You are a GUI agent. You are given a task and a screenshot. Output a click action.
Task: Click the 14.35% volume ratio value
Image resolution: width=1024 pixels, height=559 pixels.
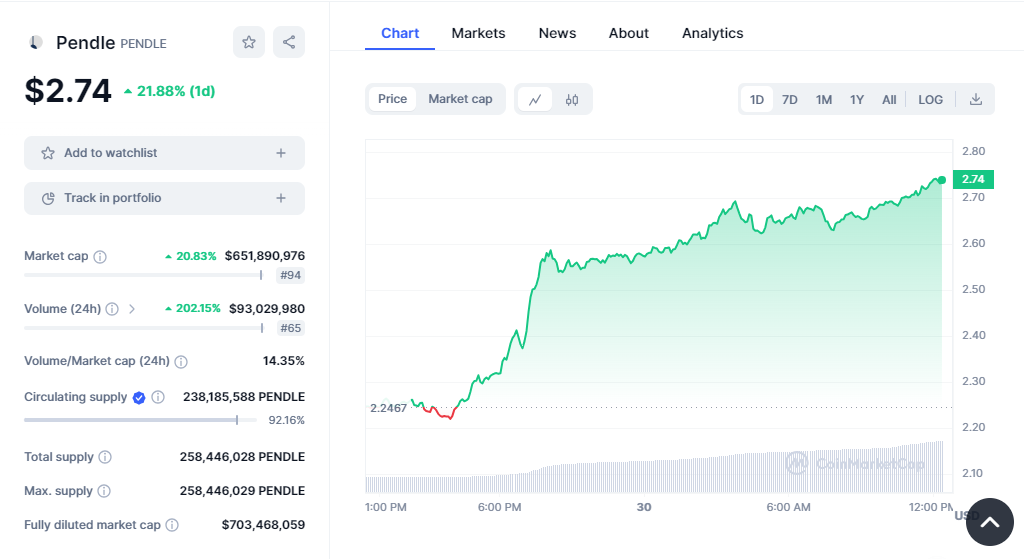coord(283,360)
